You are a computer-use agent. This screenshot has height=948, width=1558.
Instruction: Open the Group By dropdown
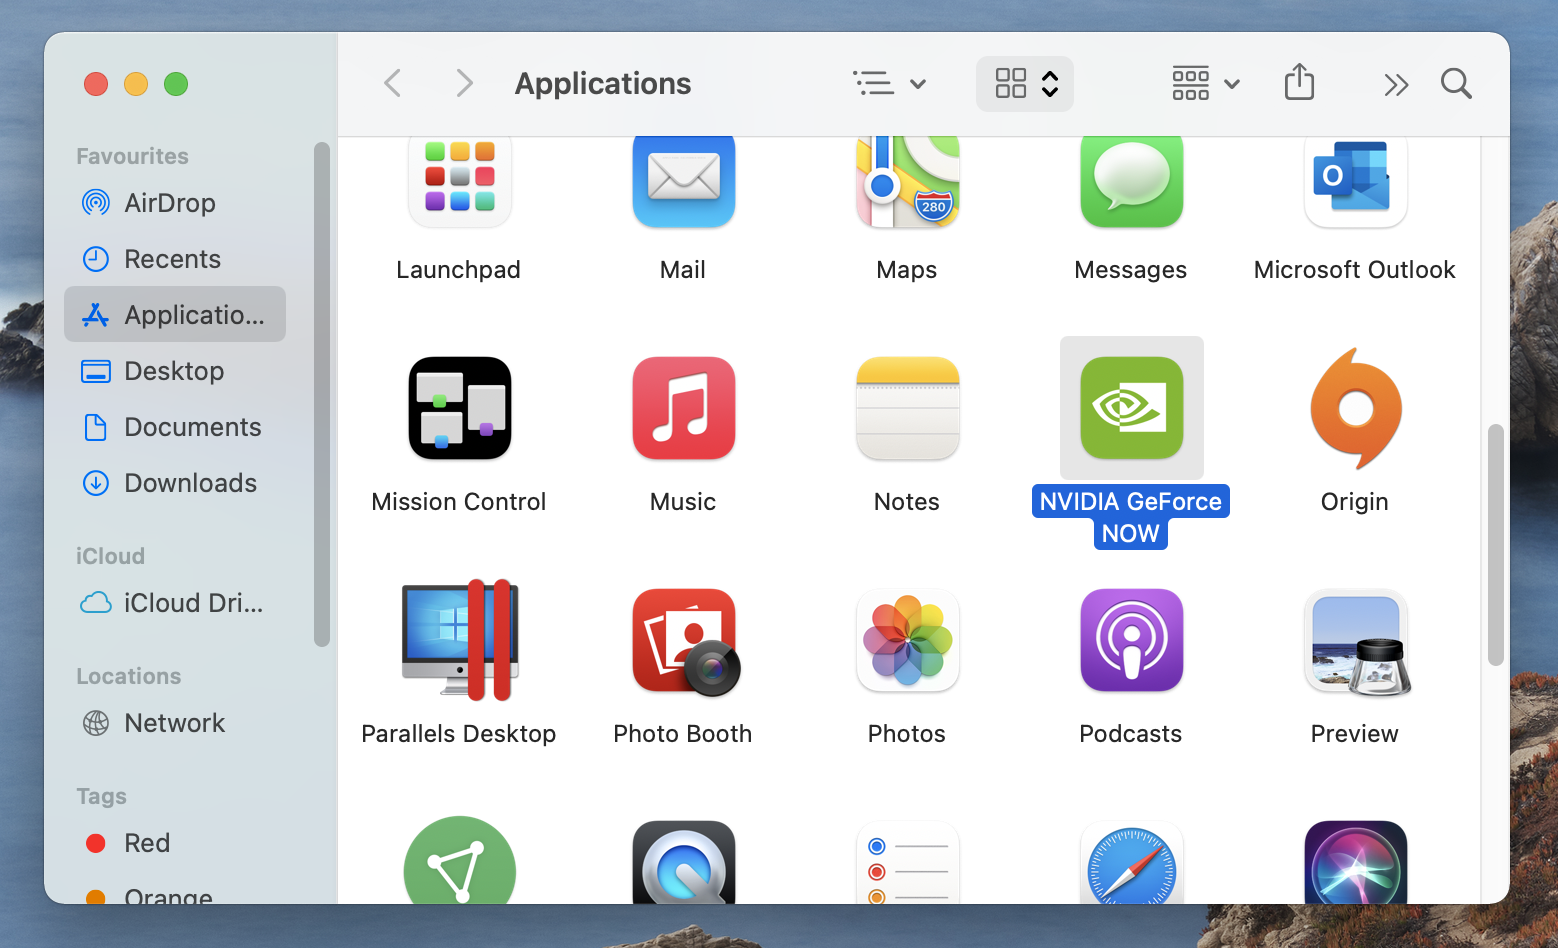point(1205,83)
